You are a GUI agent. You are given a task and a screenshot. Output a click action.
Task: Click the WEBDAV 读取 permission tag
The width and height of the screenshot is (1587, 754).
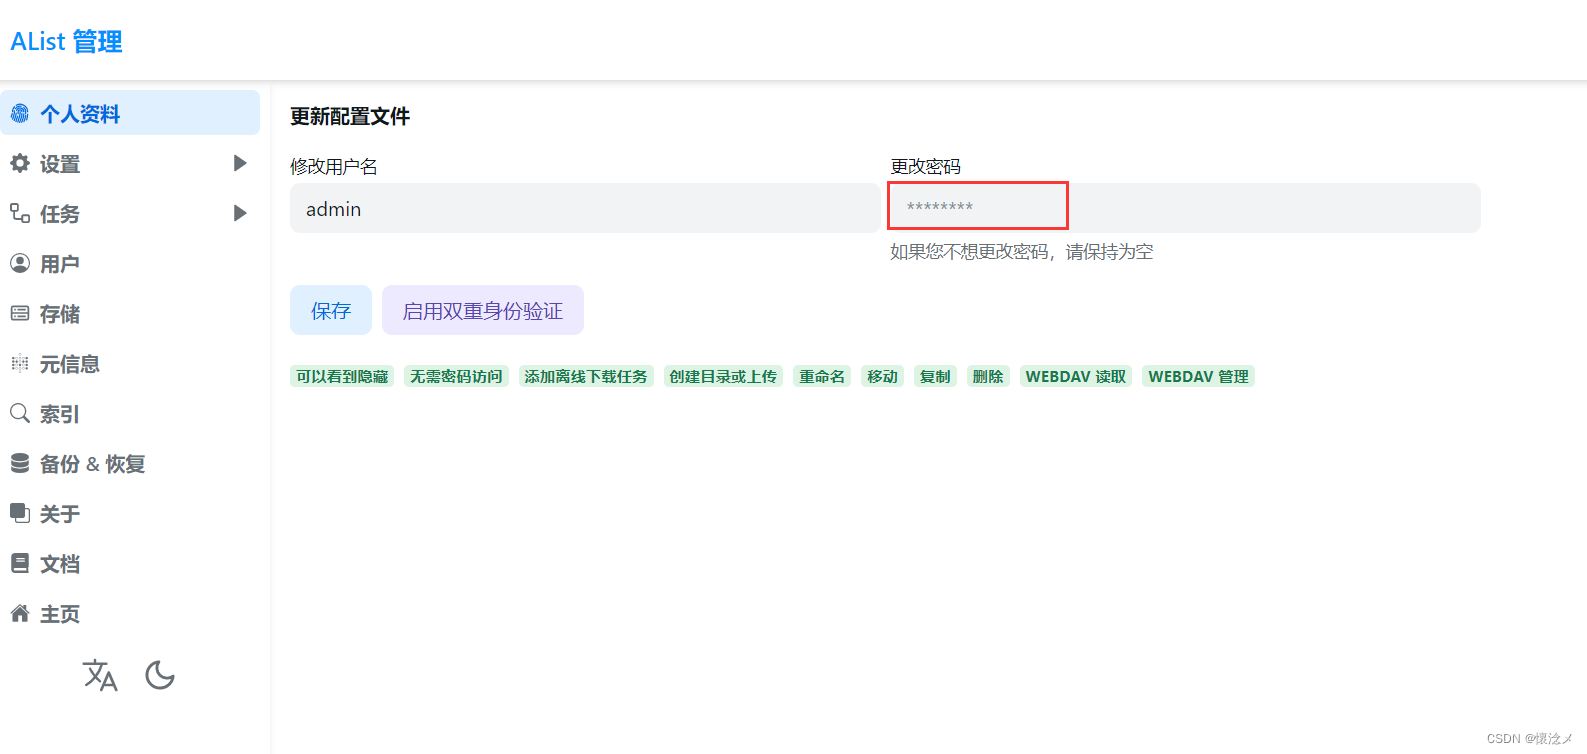(x=1076, y=376)
